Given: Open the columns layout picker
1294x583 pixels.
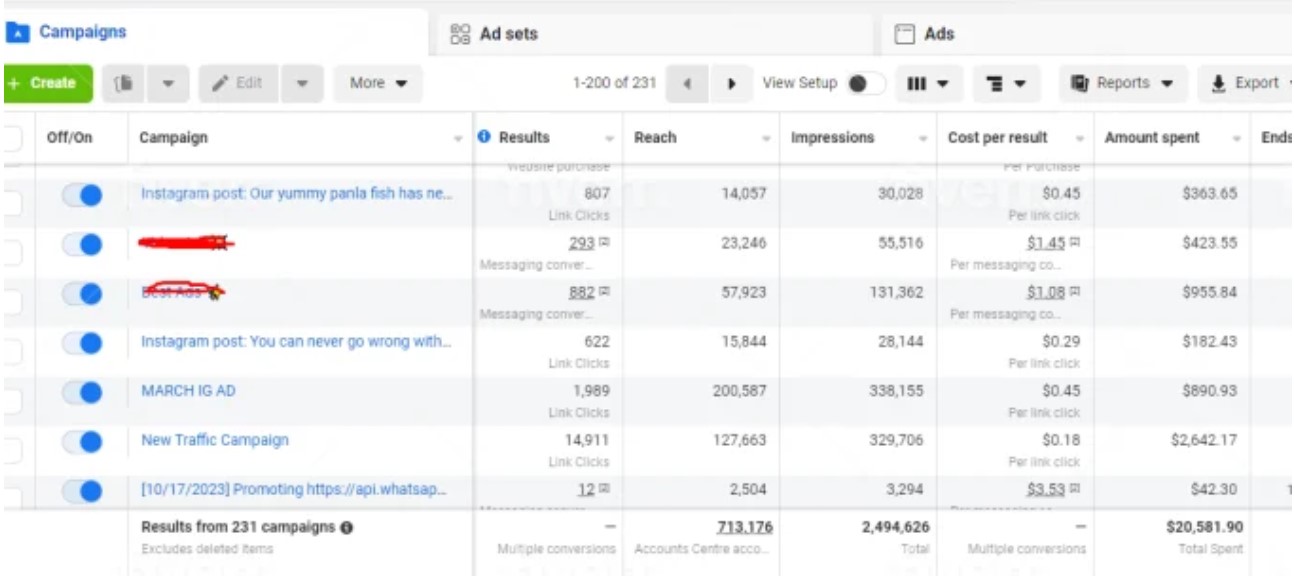Looking at the screenshot, I should (x=927, y=84).
